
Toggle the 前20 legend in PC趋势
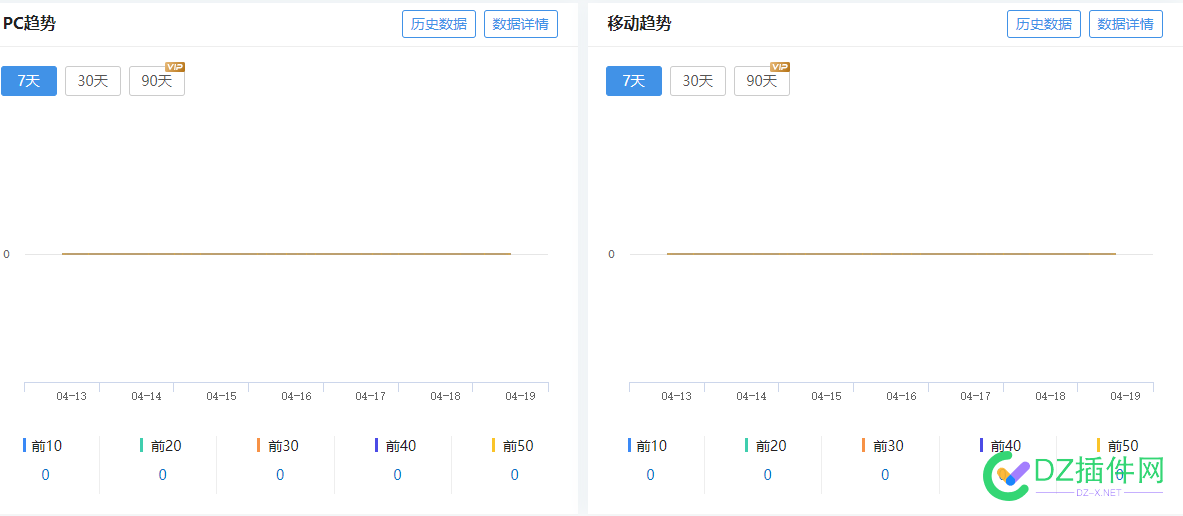[x=161, y=446]
